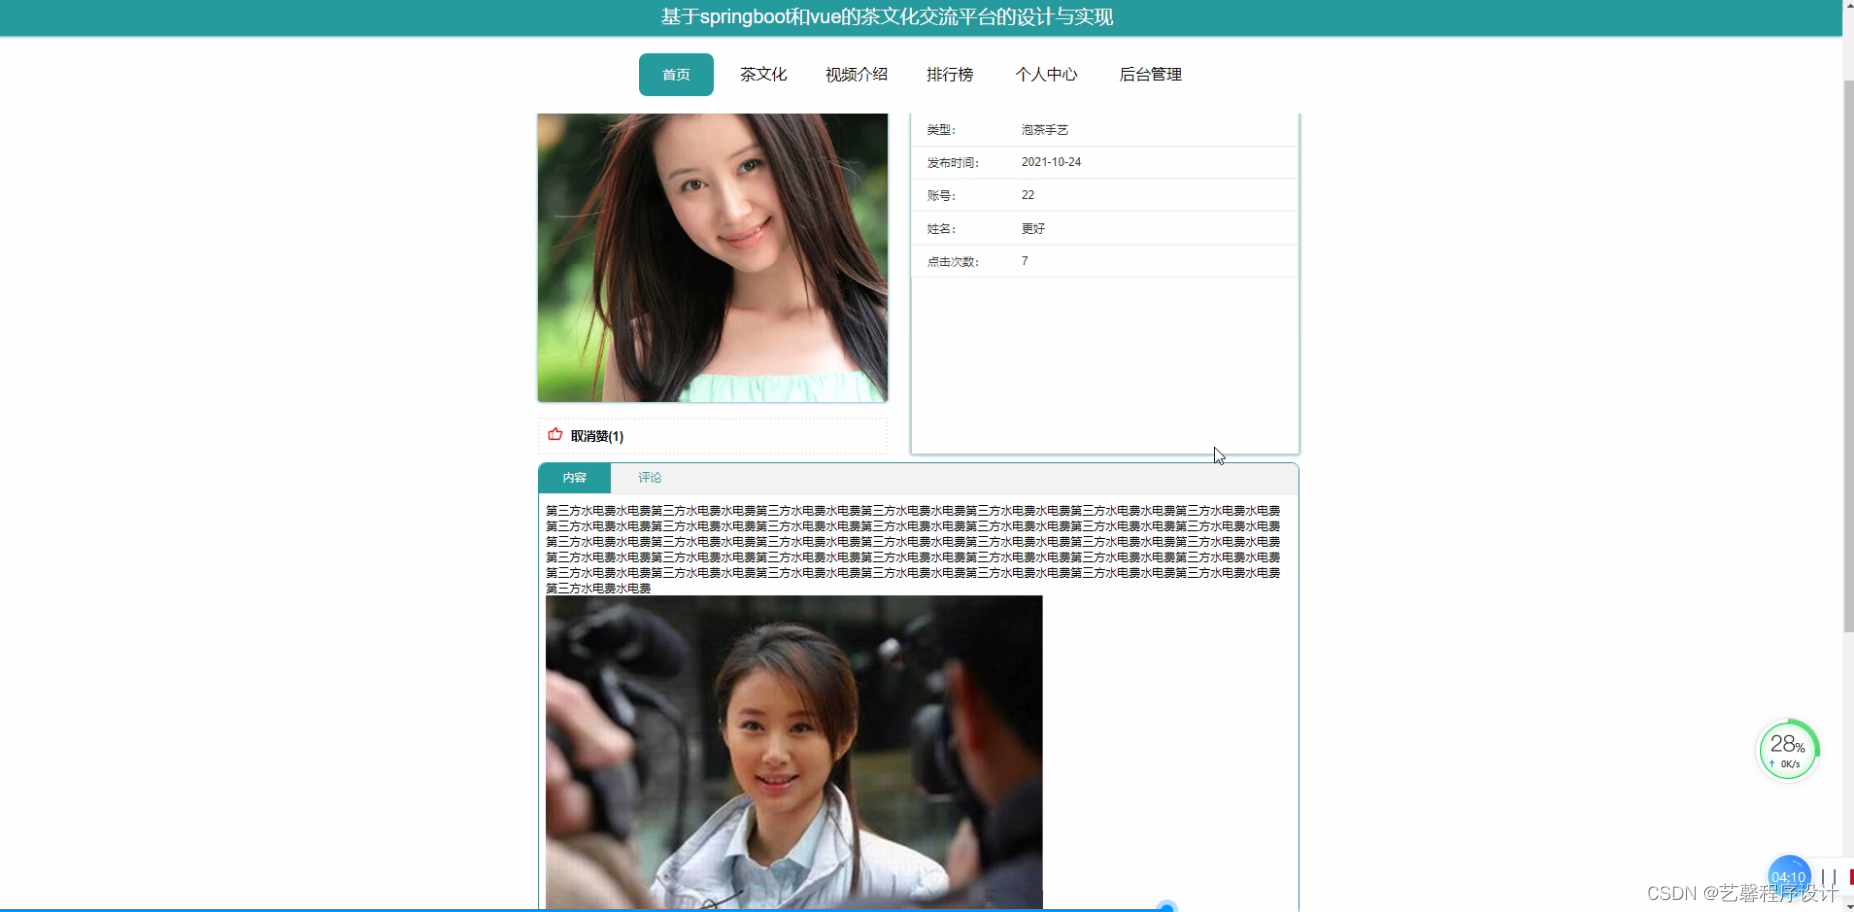
Task: Click the red thumbs-up like icon
Action: coord(555,434)
